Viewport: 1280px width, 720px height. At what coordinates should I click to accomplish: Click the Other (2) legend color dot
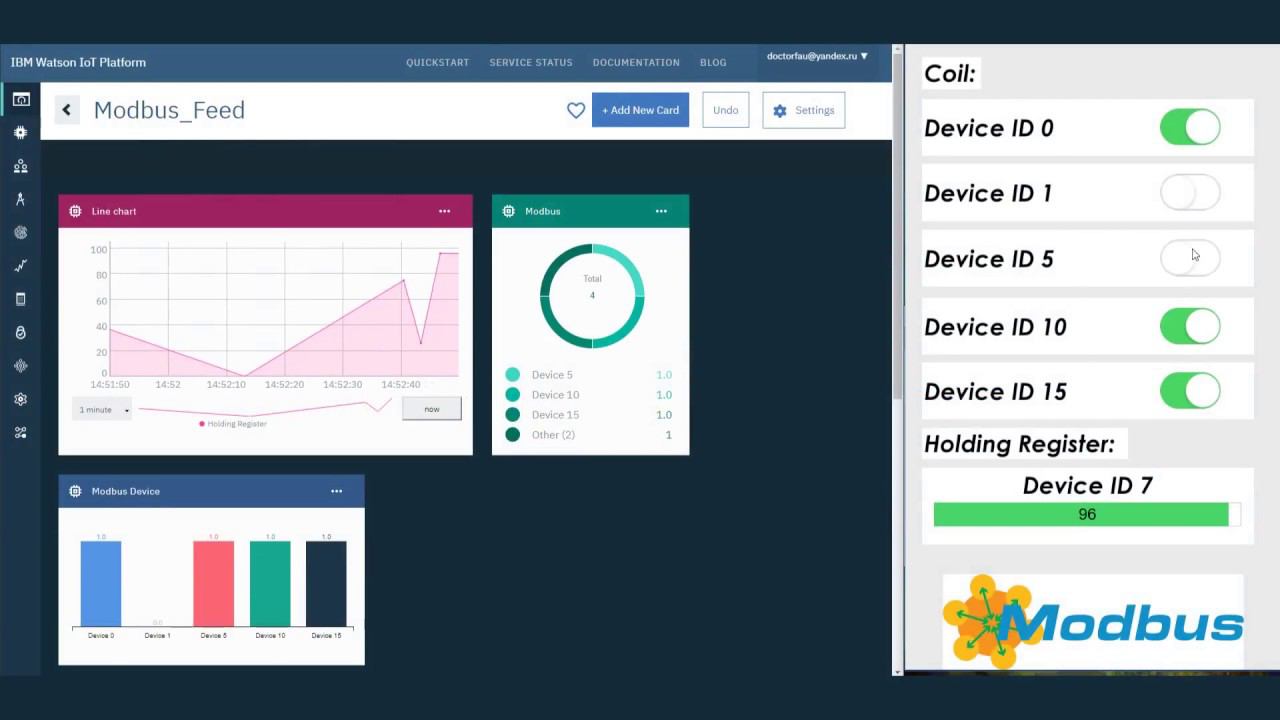(513, 434)
